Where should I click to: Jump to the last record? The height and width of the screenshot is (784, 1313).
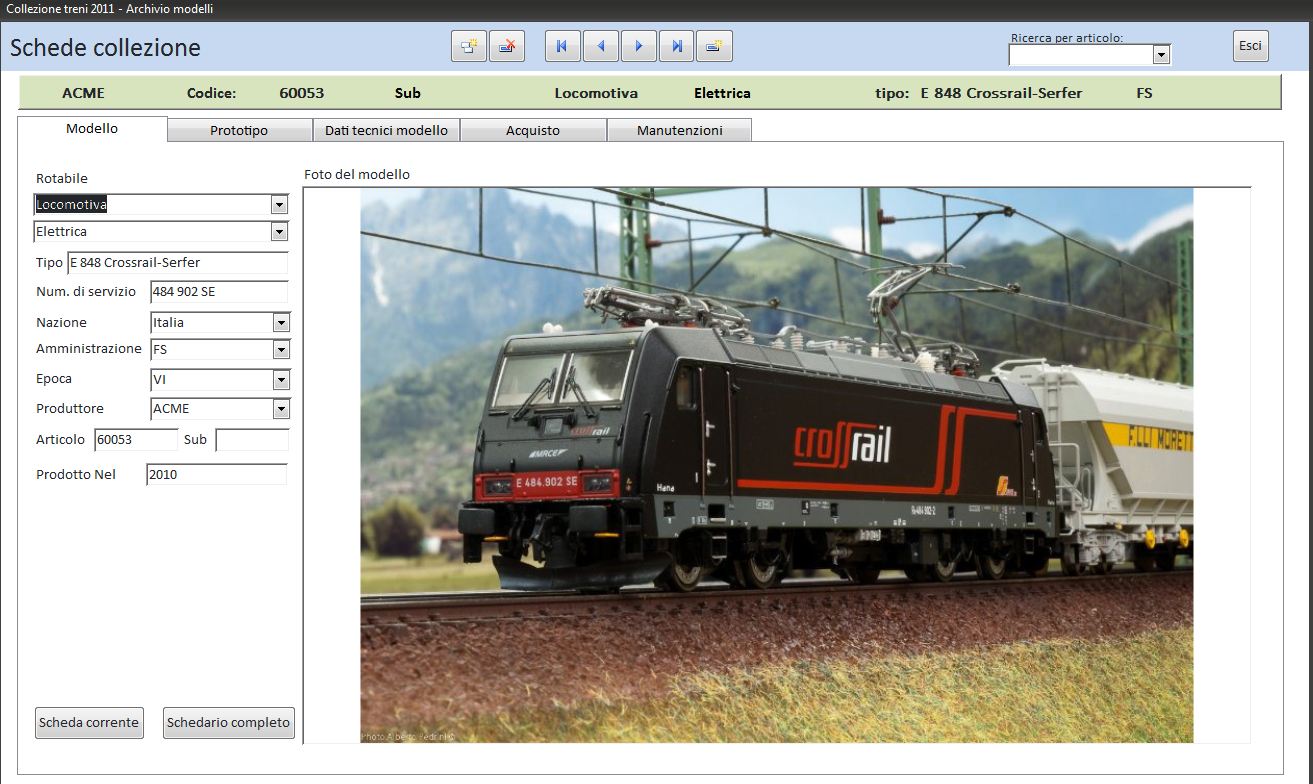pos(677,46)
